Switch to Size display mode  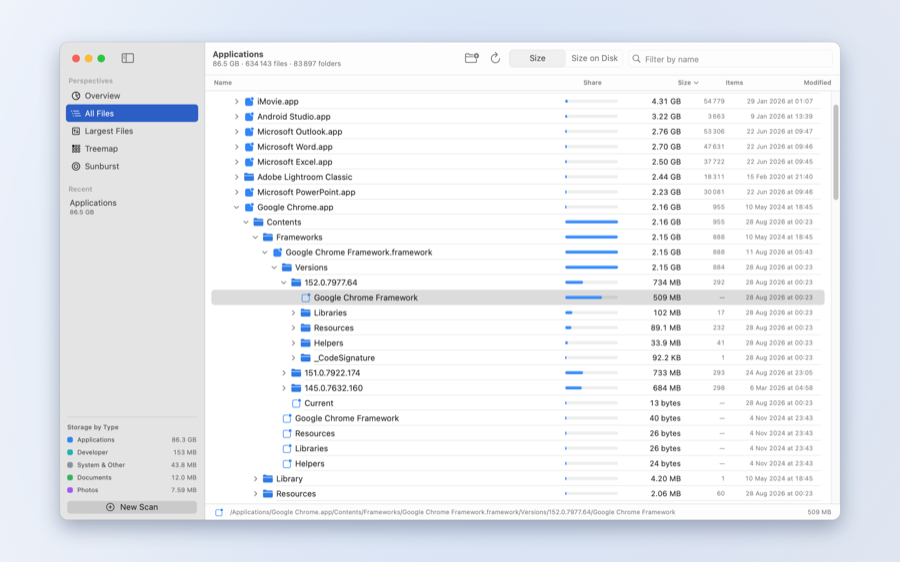pos(537,58)
